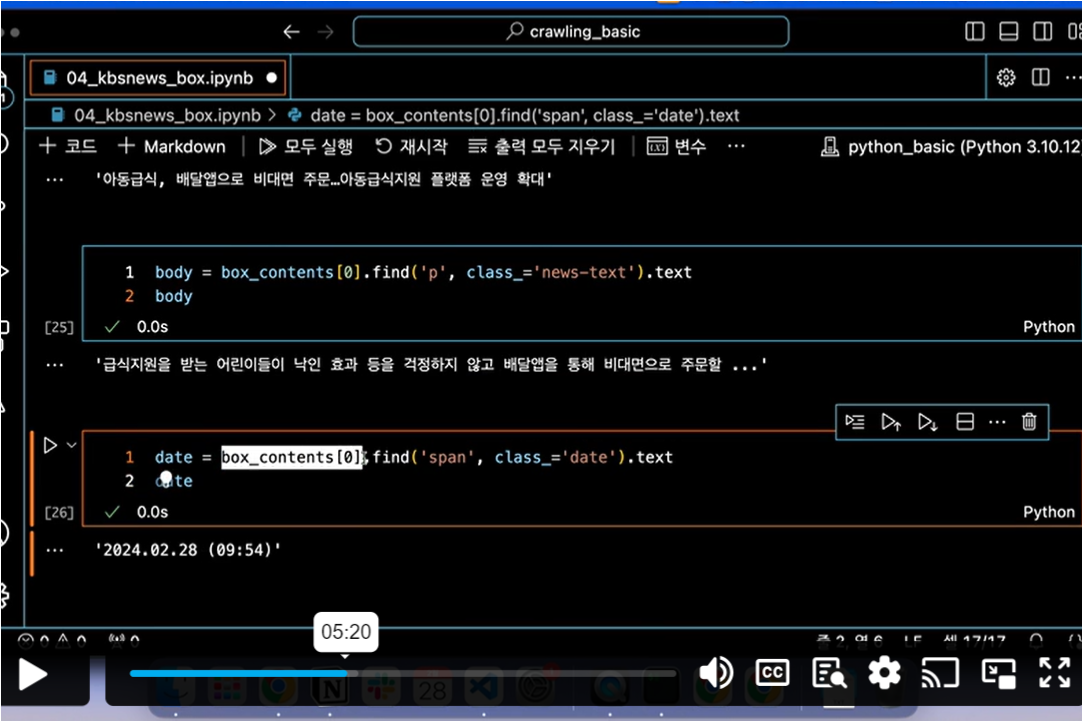Seek along the video progress bar
This screenshot has width=1083, height=722.
403,673
